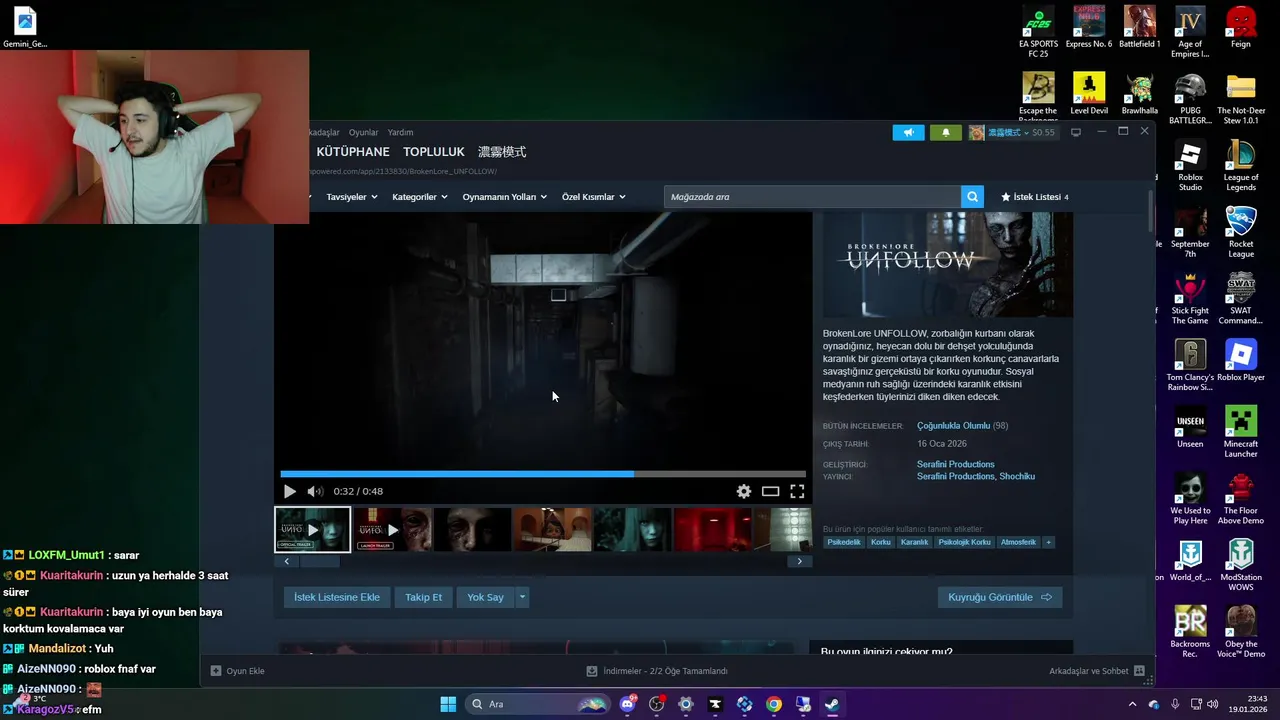Open the Tavsiyeler dropdown
The image size is (1280, 720).
click(x=351, y=197)
